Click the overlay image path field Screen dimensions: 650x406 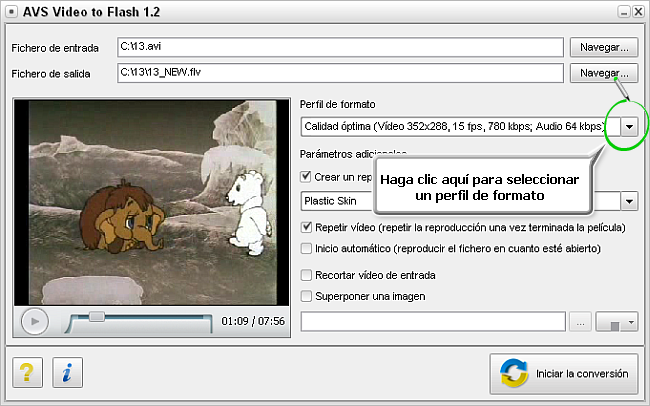tap(433, 322)
